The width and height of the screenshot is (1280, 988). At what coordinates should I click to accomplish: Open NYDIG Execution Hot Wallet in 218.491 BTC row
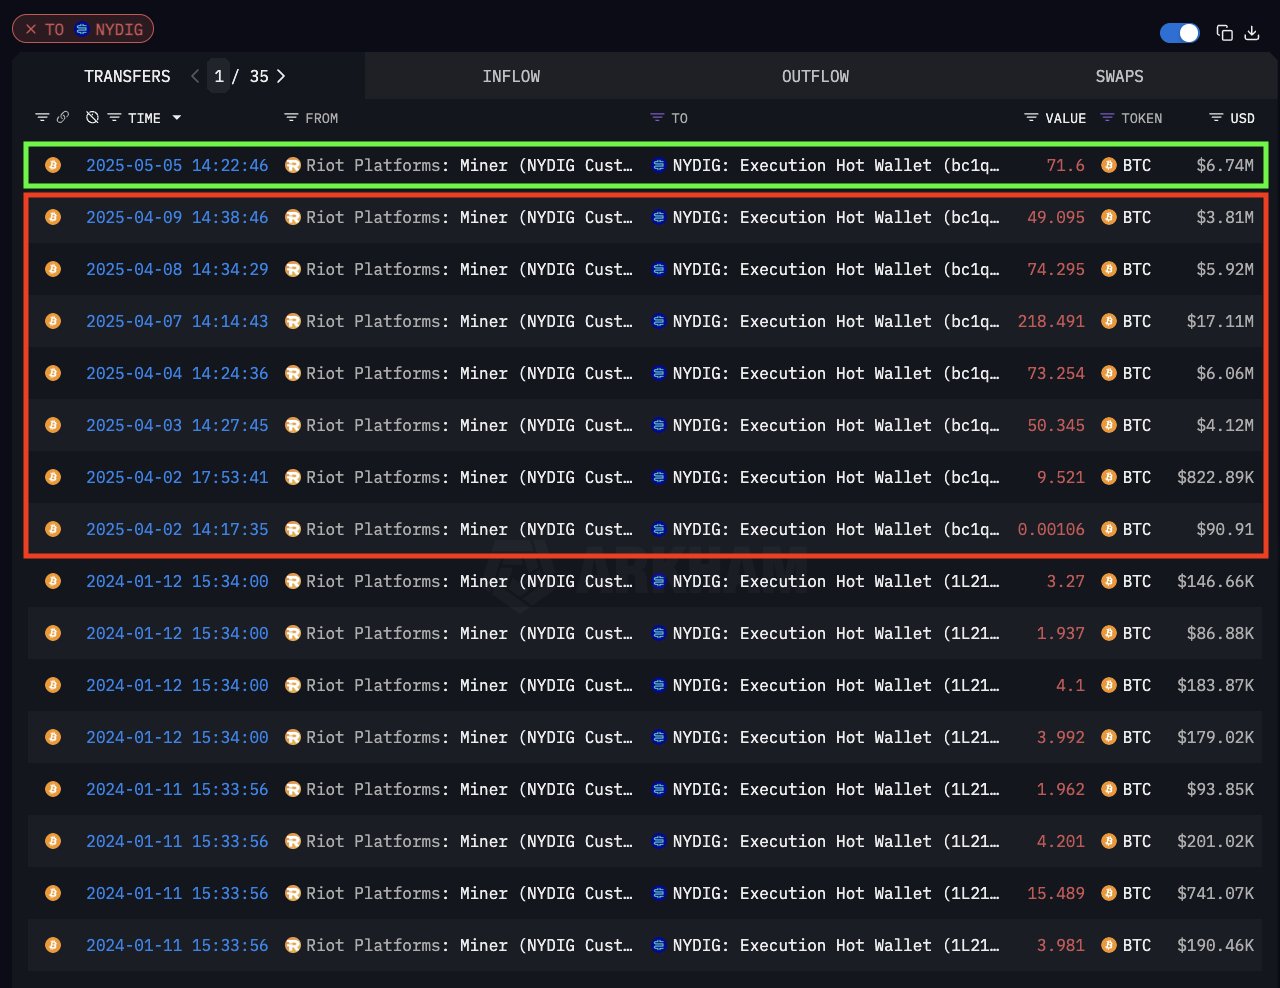[x=835, y=321]
